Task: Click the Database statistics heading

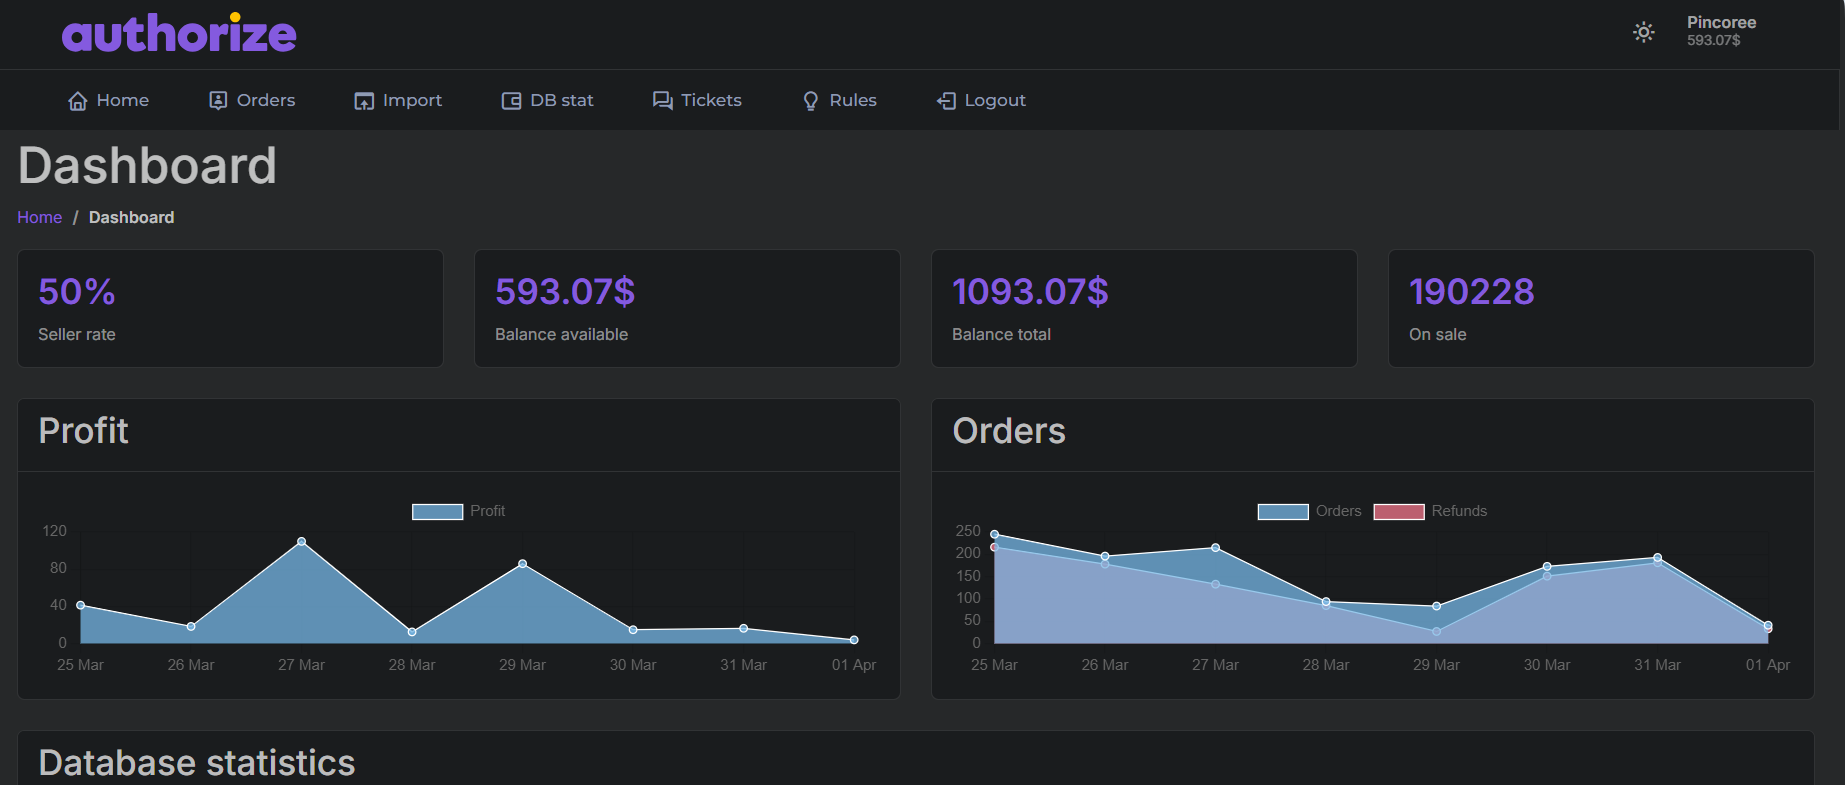Action: coord(197,763)
